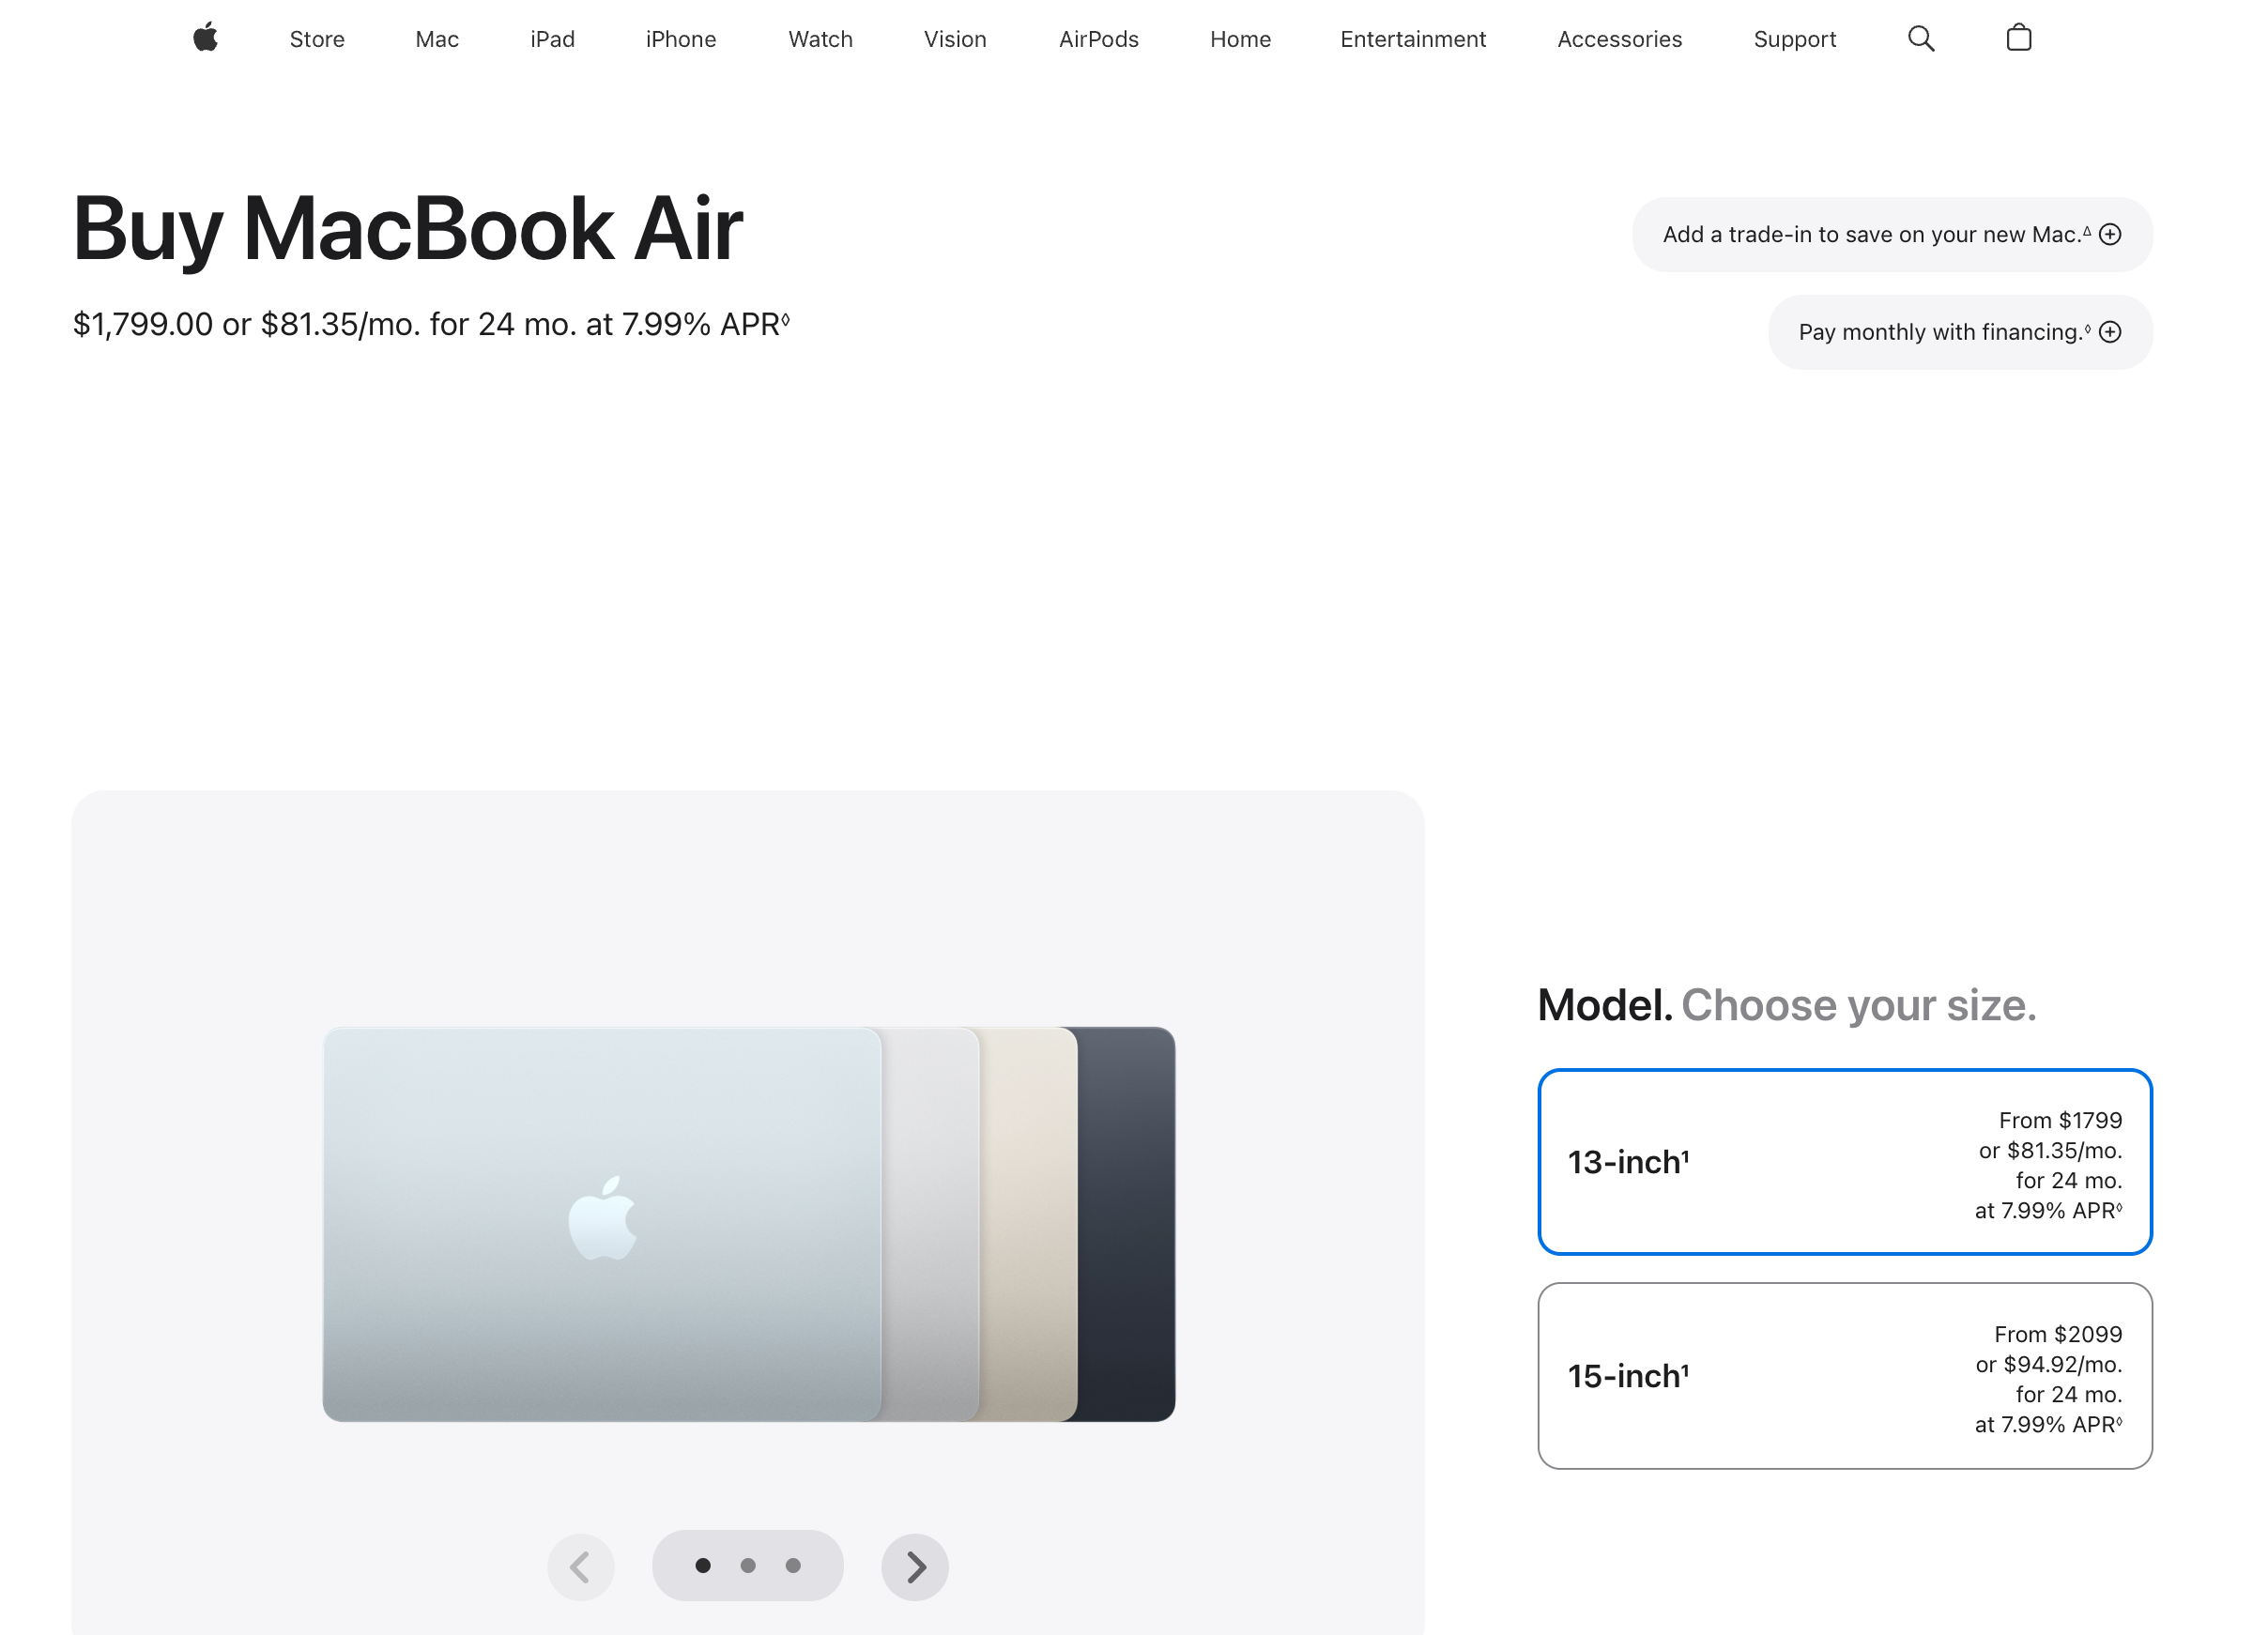
Task: Click plus icon beside Pay monthly financing
Action: click(x=2110, y=332)
